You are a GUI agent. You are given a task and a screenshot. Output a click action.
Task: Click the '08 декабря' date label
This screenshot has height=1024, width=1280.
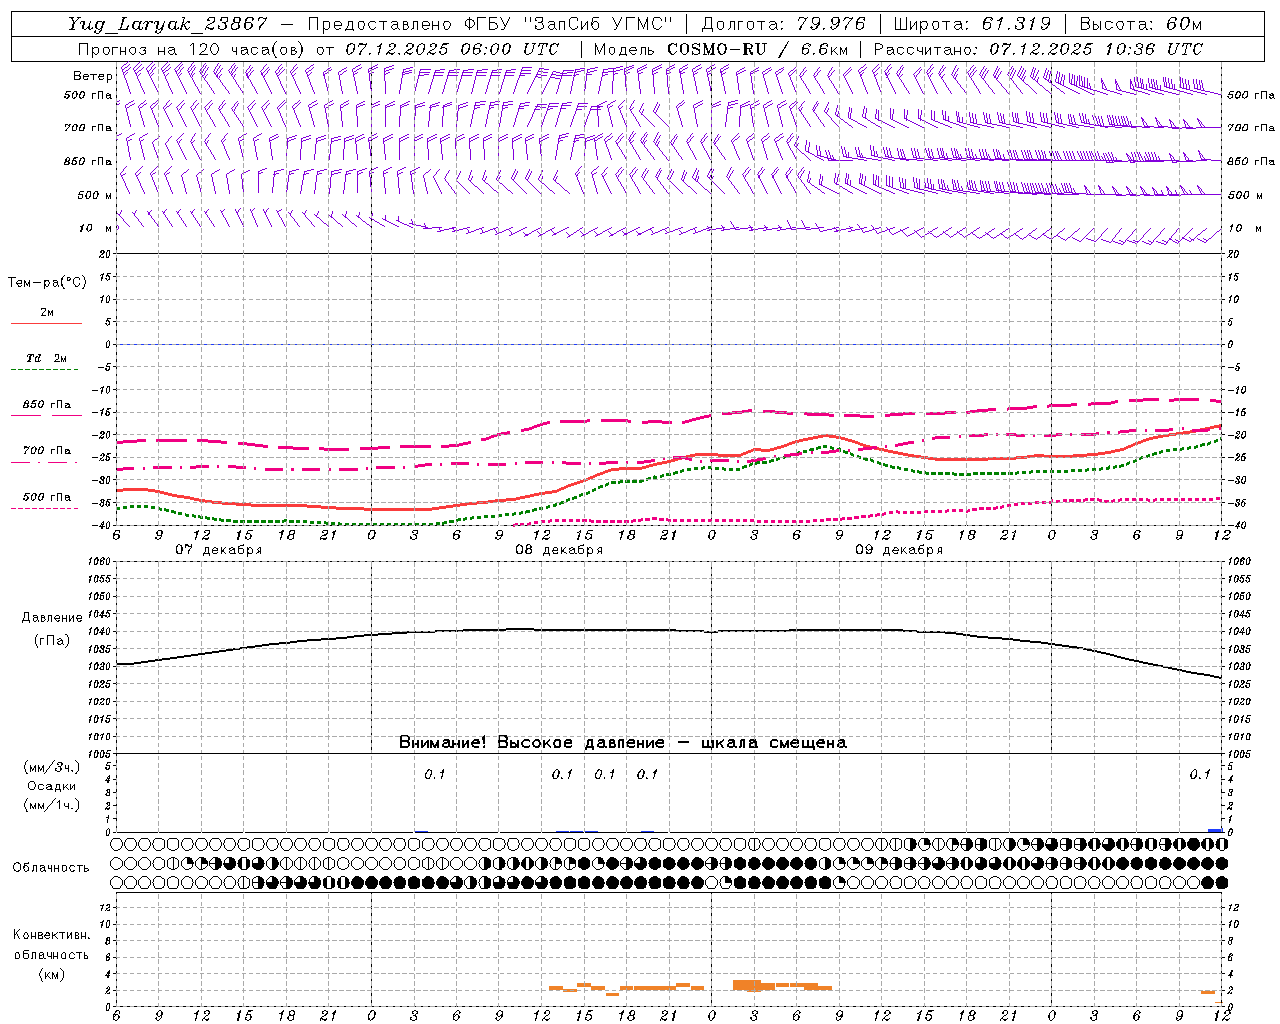559,550
